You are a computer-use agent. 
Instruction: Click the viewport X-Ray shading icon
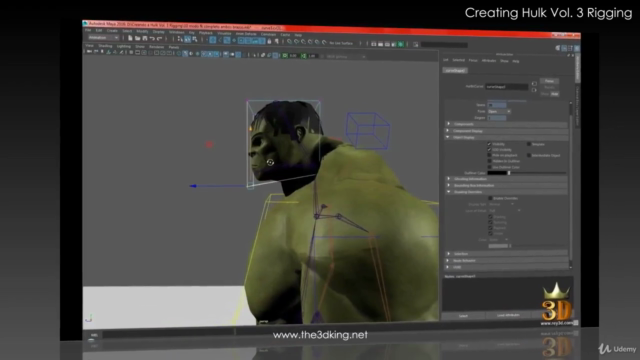click(263, 55)
